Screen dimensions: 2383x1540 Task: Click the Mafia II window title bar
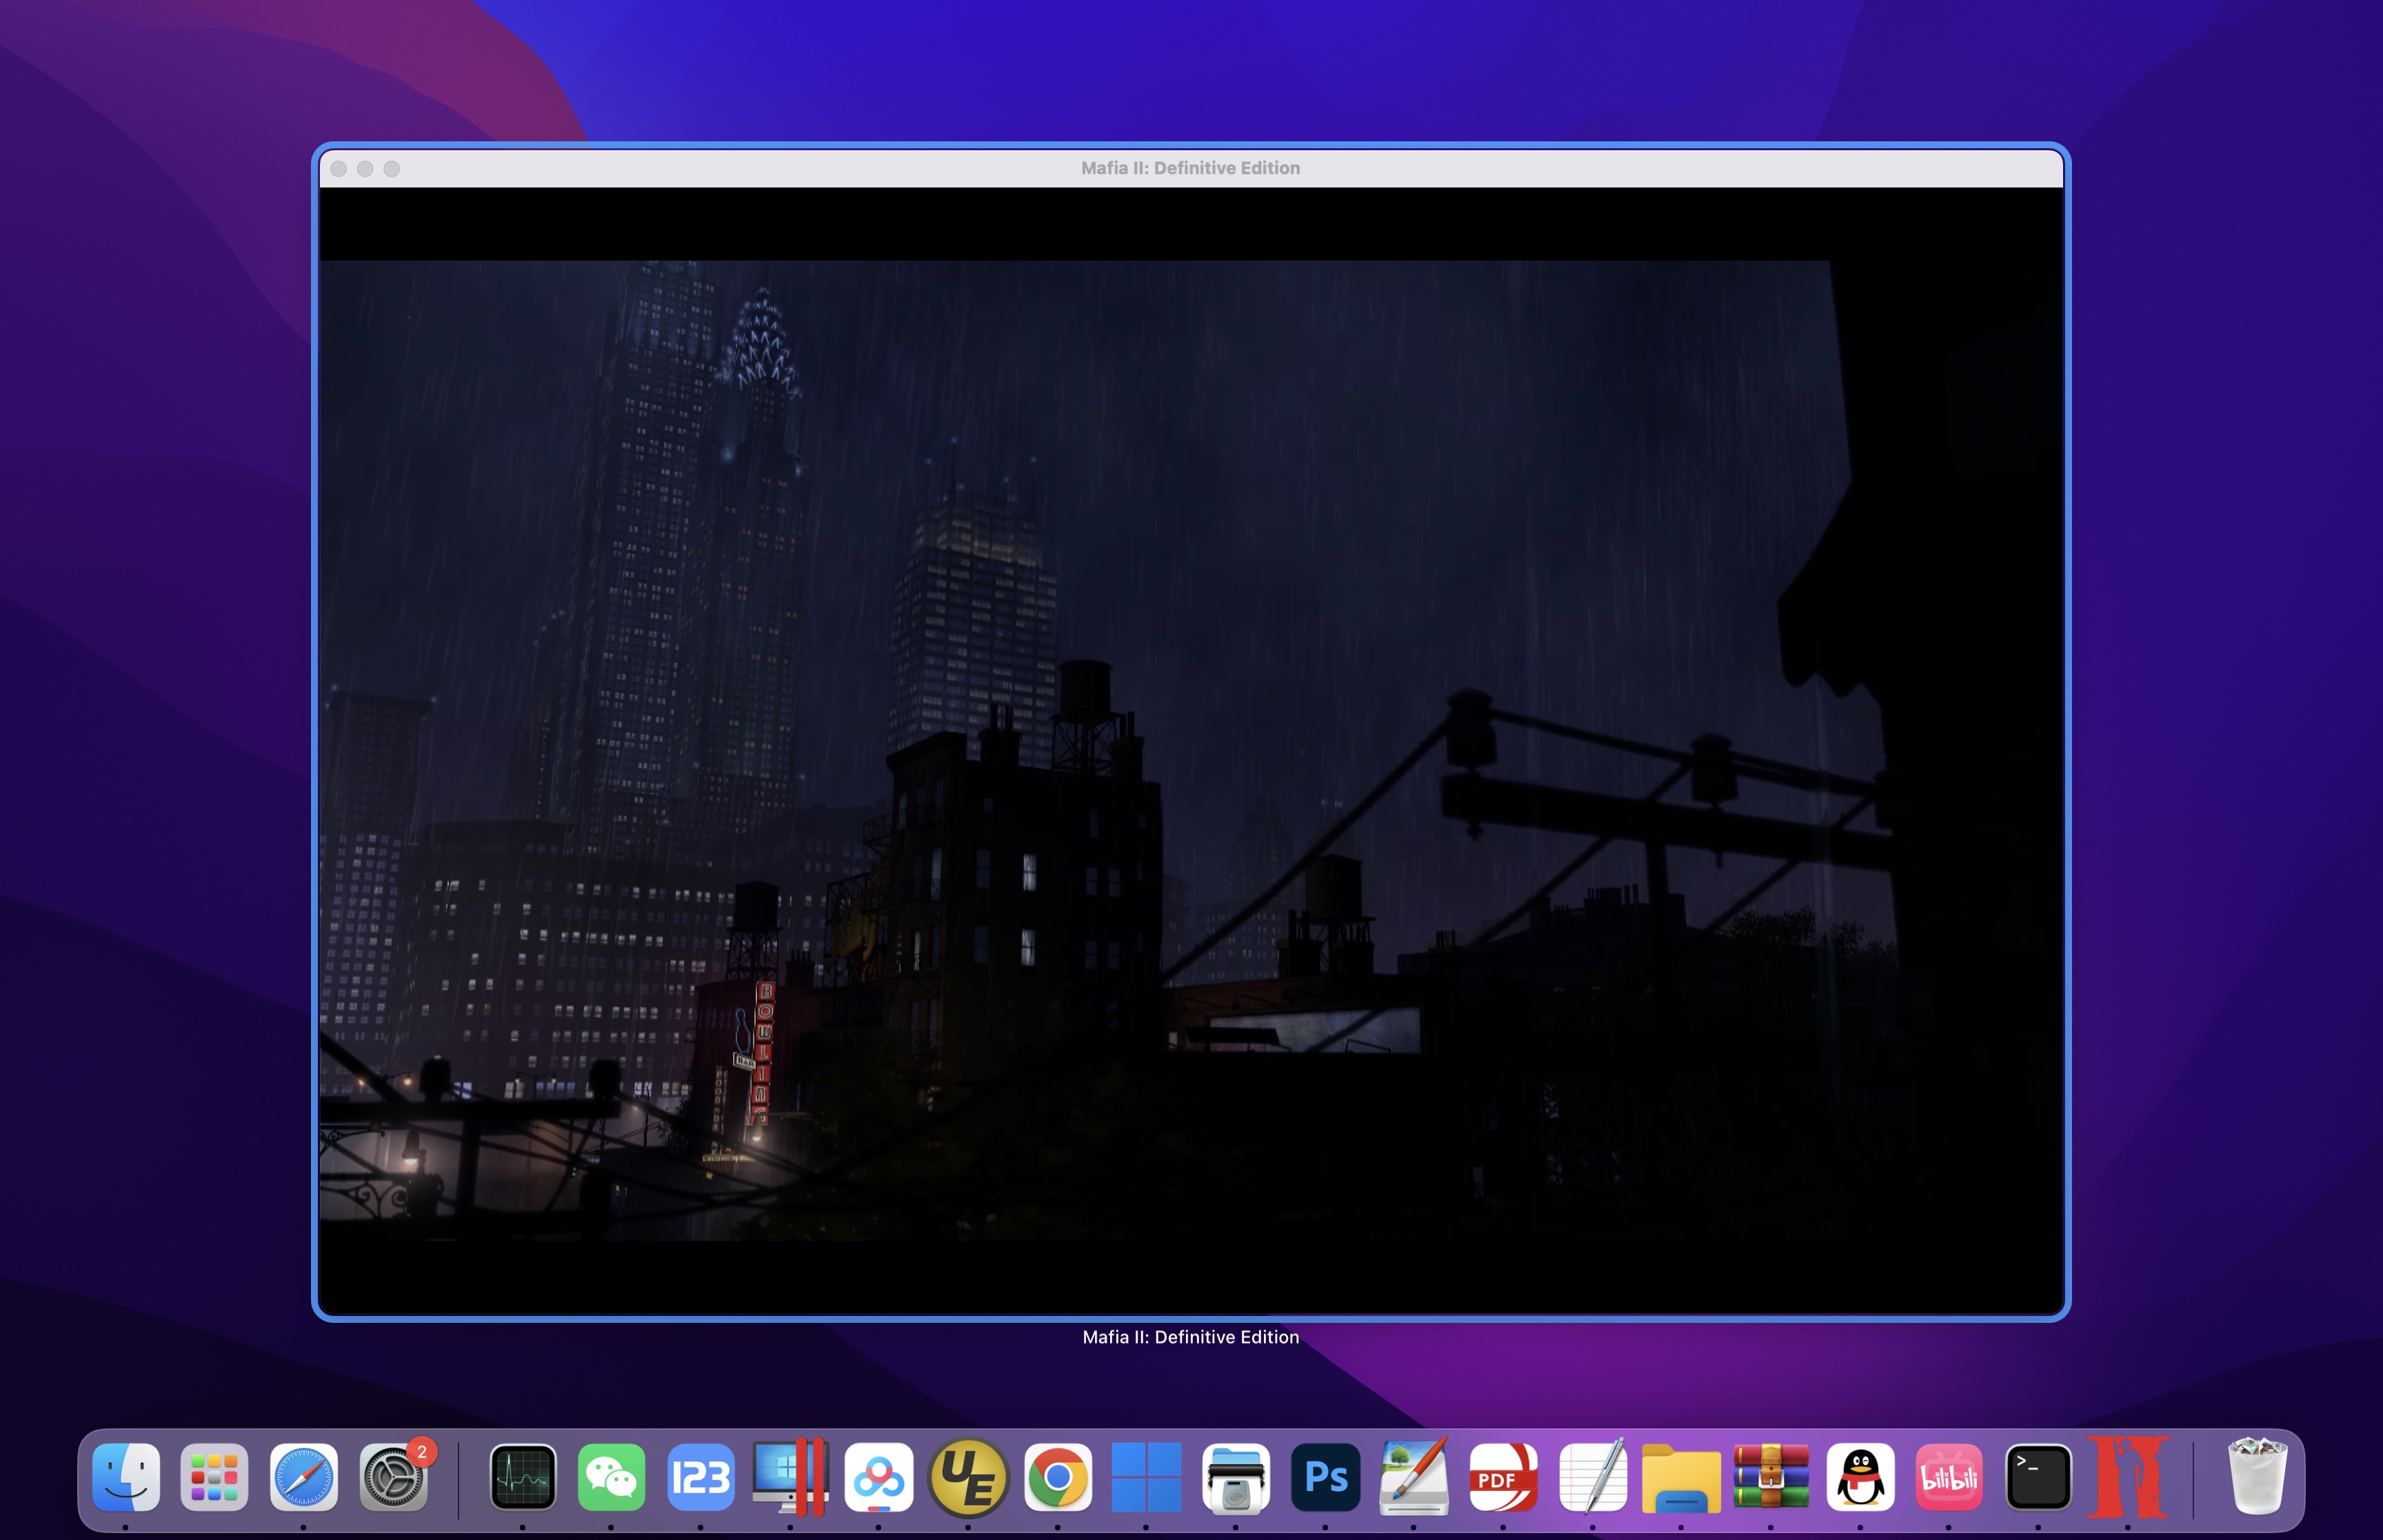[1191, 168]
